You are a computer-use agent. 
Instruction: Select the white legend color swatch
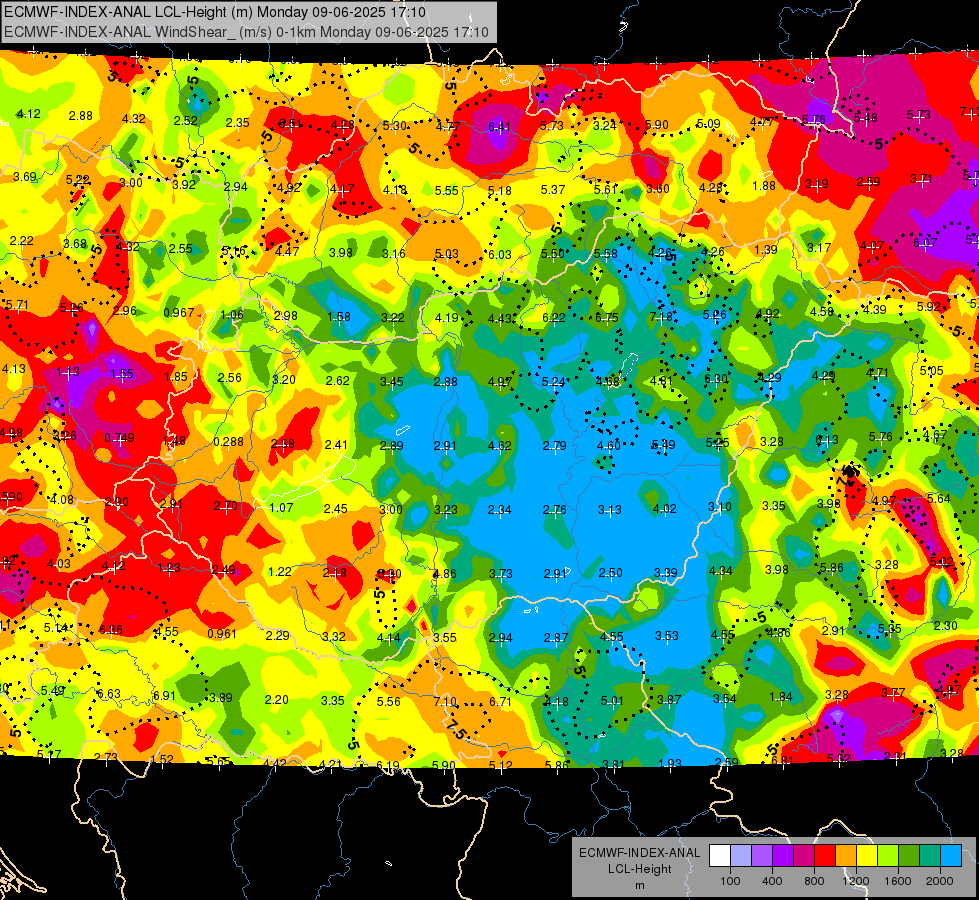point(719,856)
